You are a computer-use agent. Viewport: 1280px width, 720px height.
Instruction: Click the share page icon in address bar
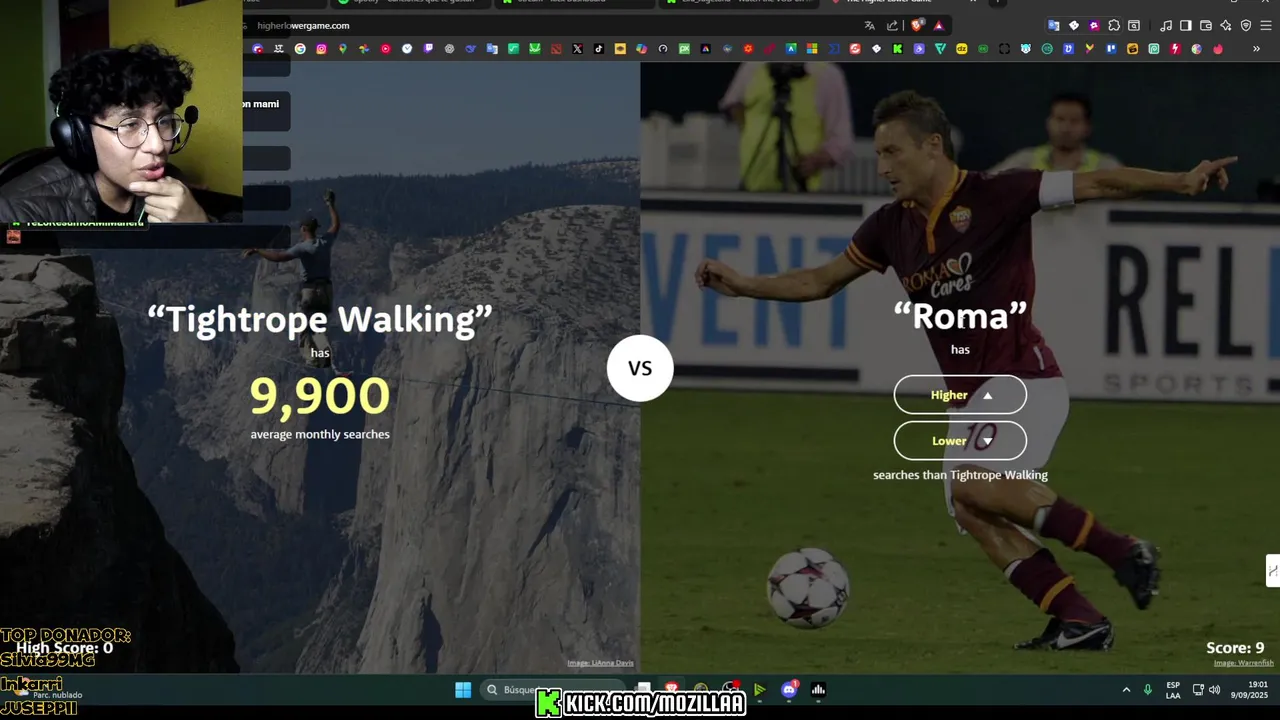tap(892, 26)
